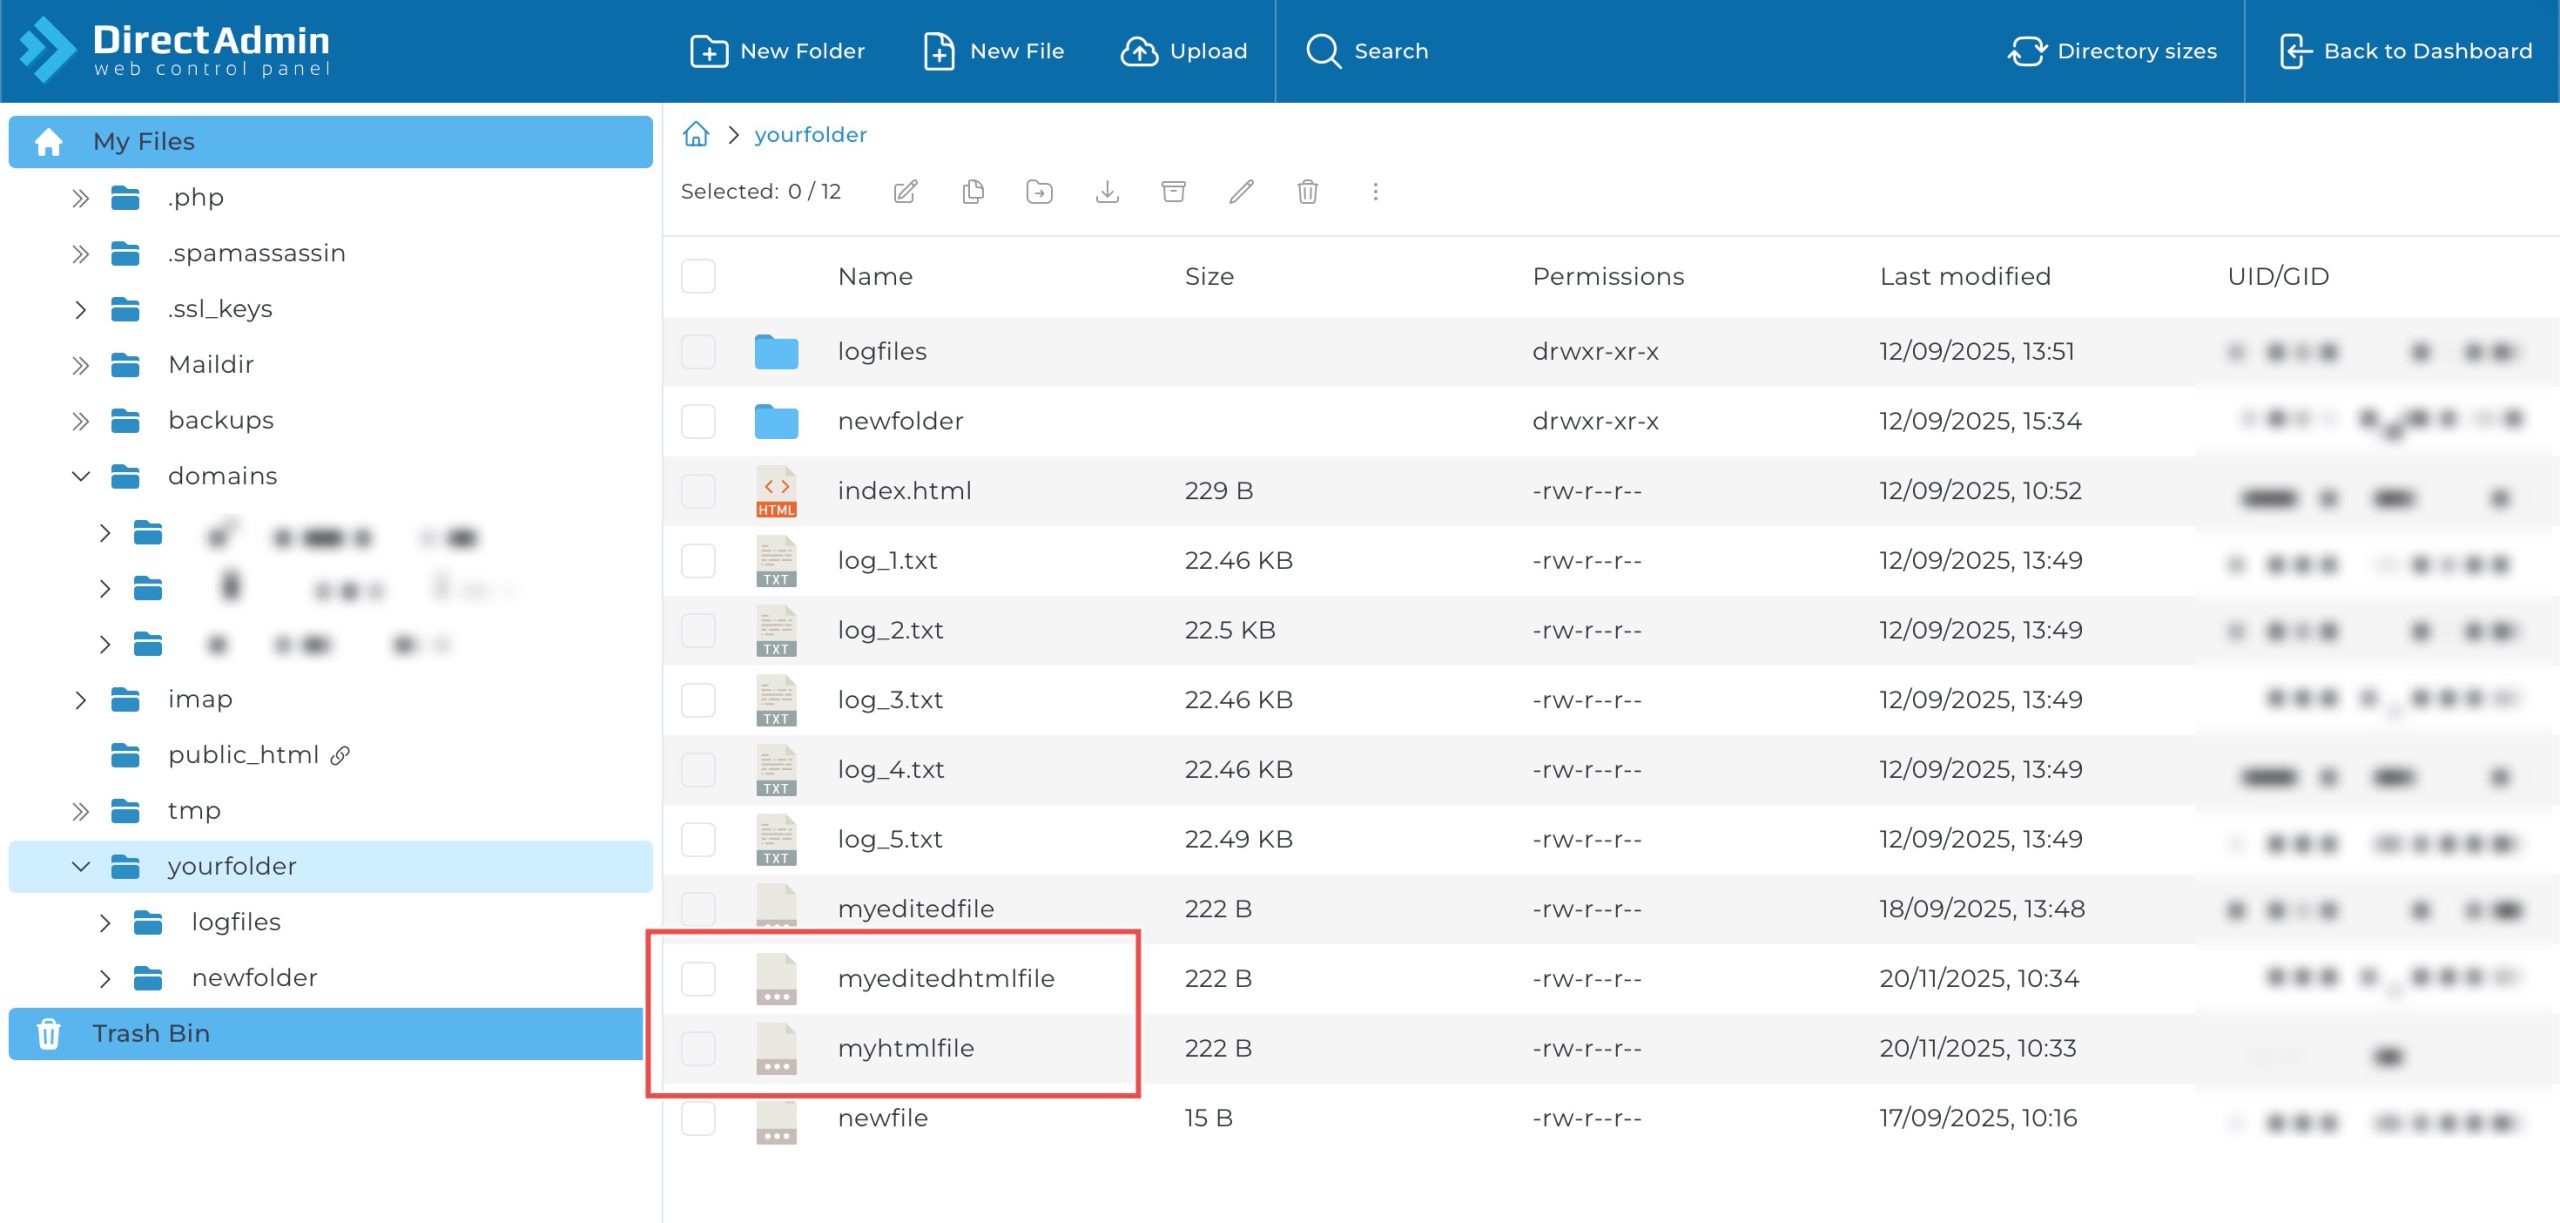2560x1223 pixels.
Task: Open the three-dot more actions menu
Action: tap(1375, 191)
